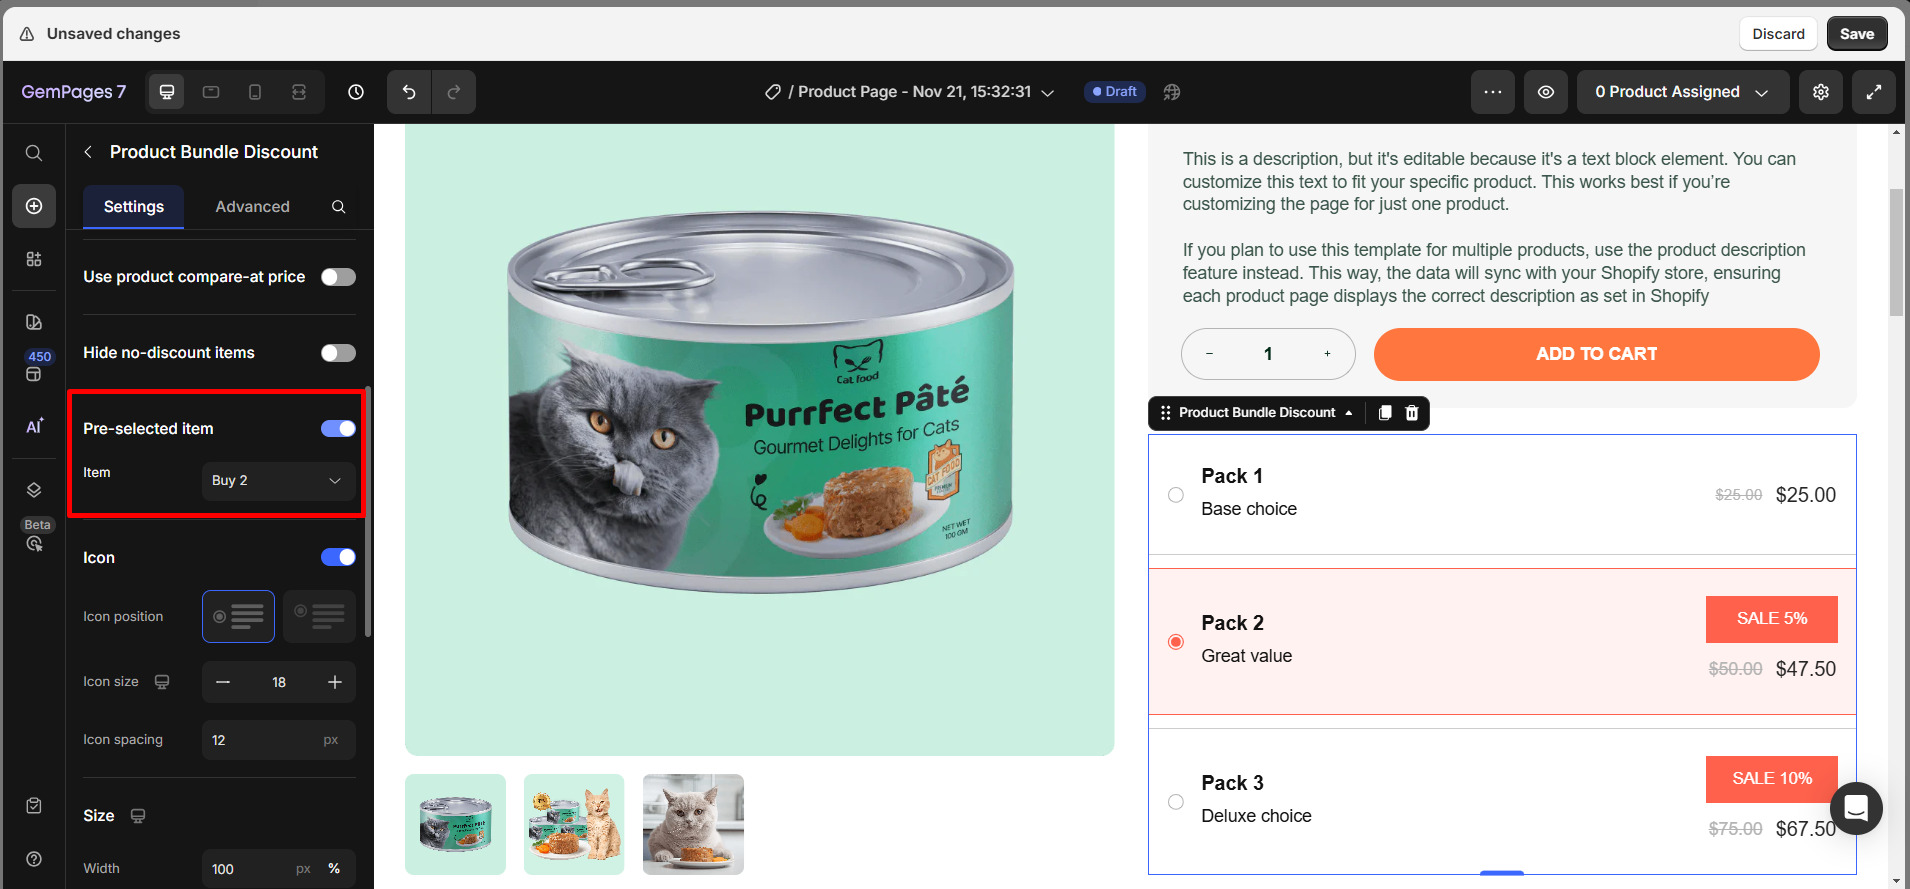
Task: Undo the last change
Action: (407, 91)
